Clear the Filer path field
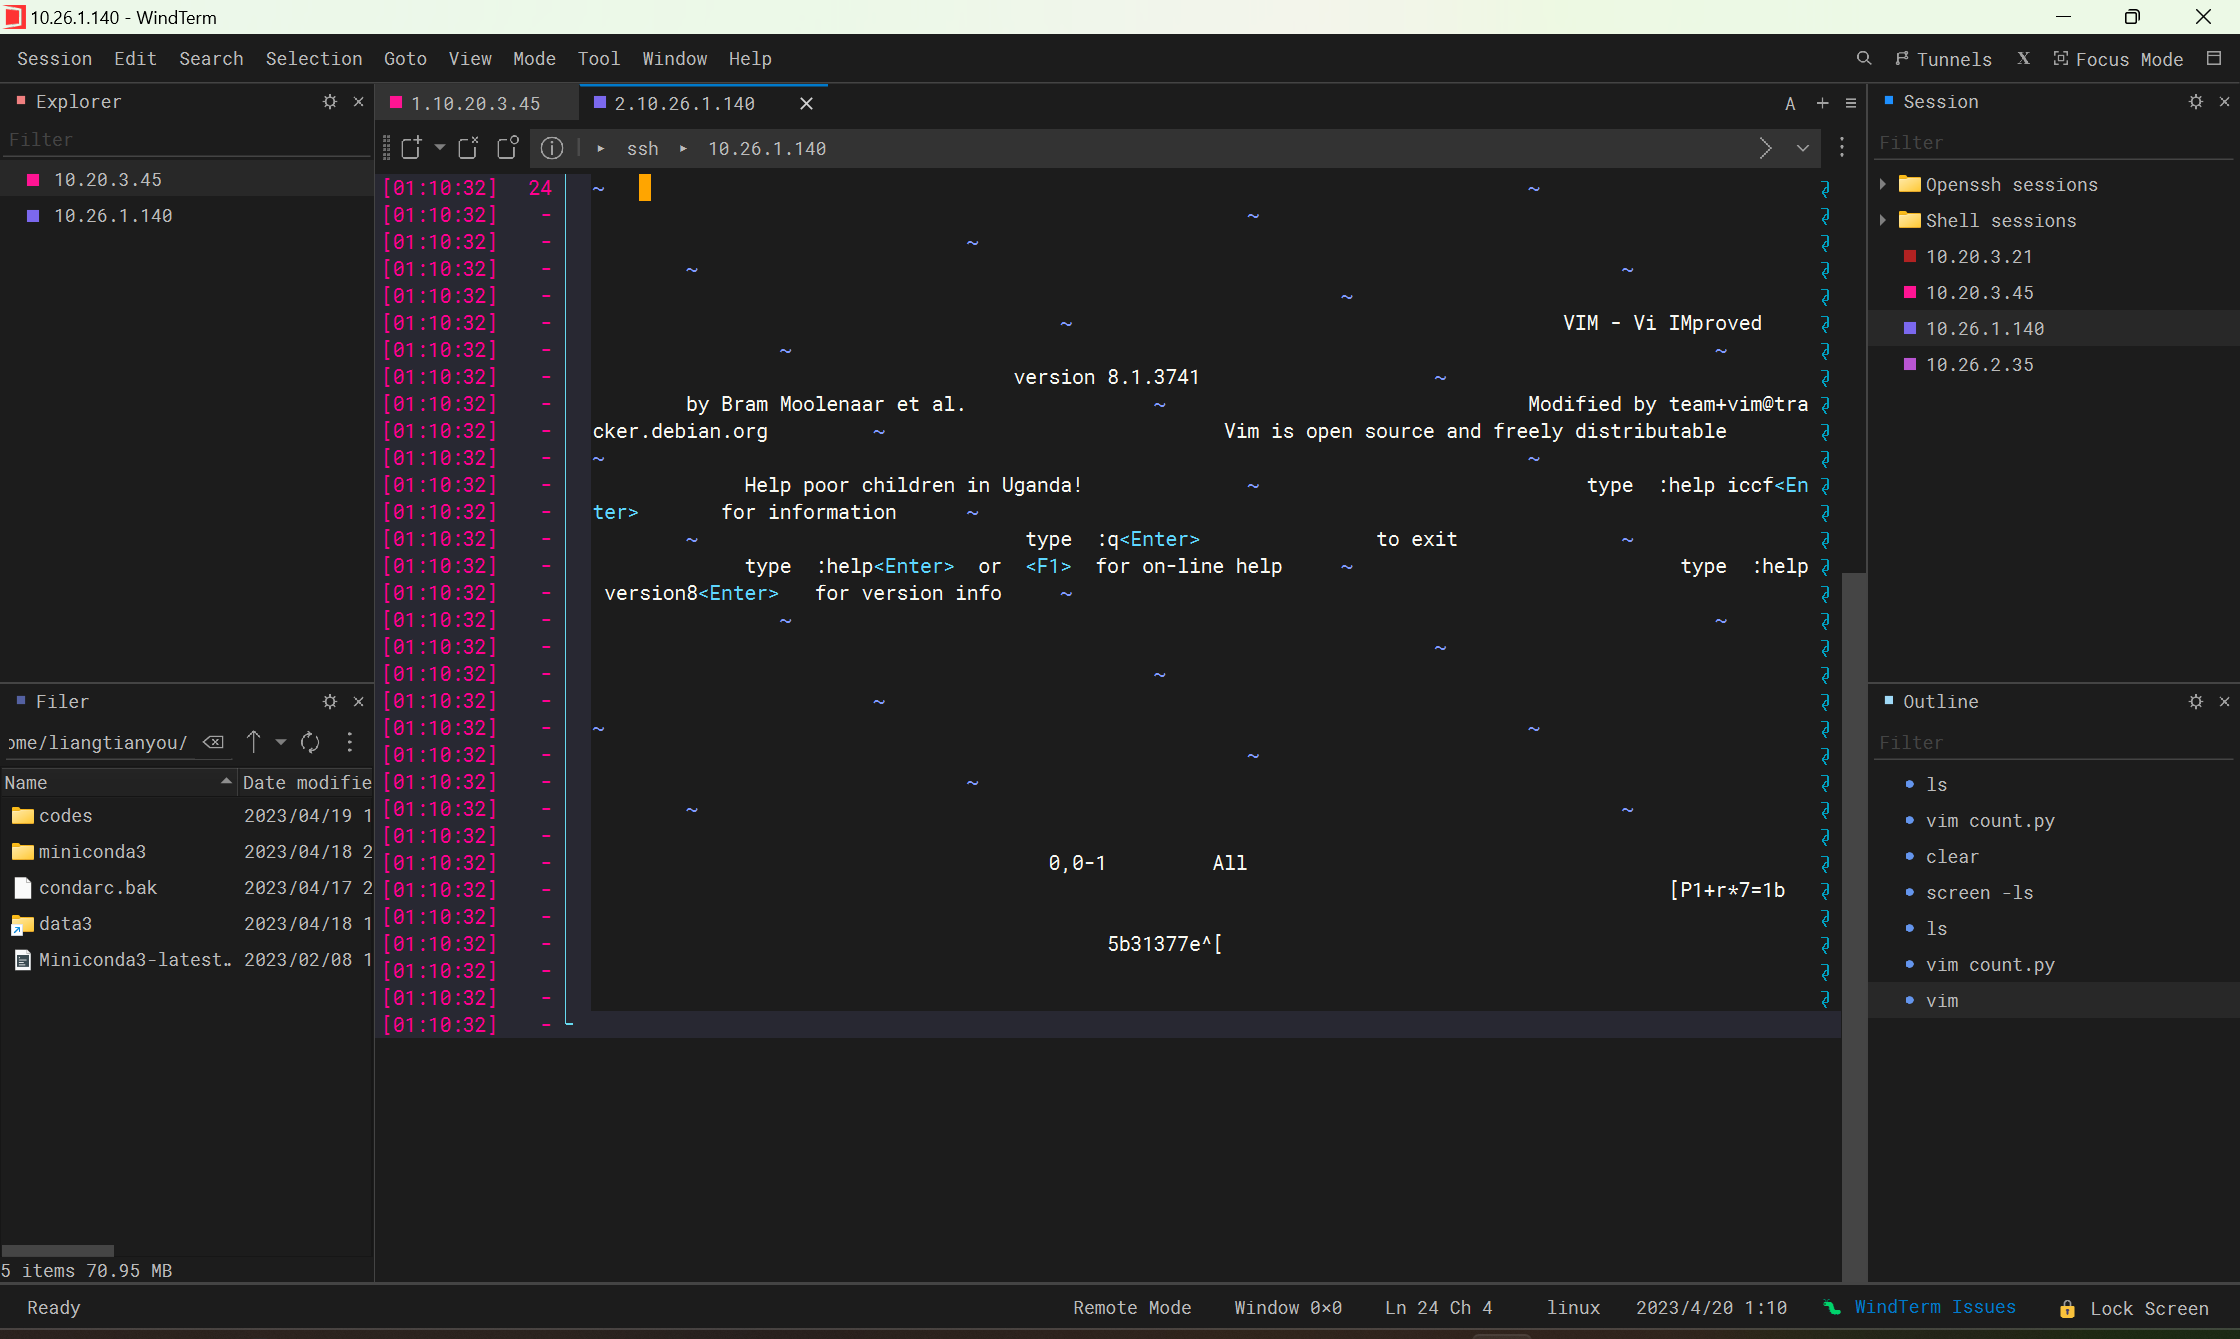This screenshot has height=1339, width=2240. tap(213, 742)
